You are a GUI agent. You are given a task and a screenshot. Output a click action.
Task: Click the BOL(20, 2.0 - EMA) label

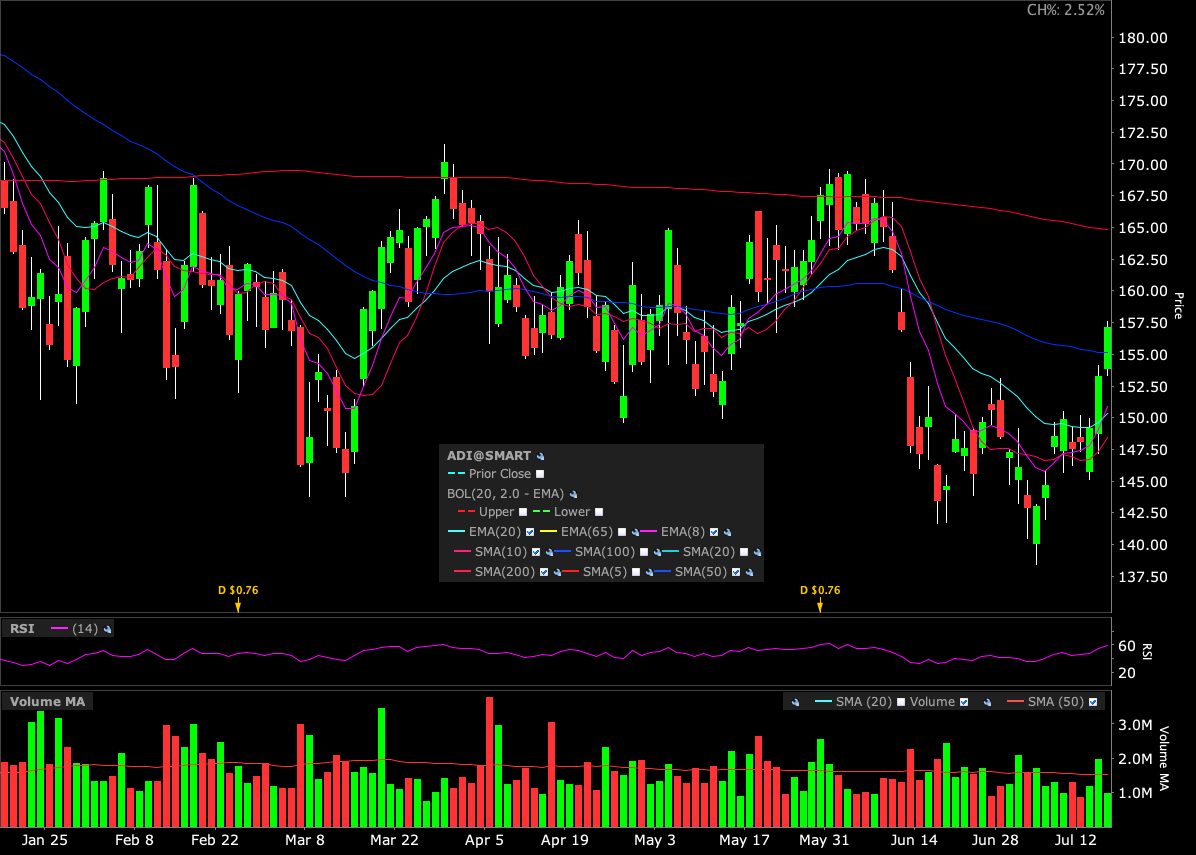click(x=506, y=493)
